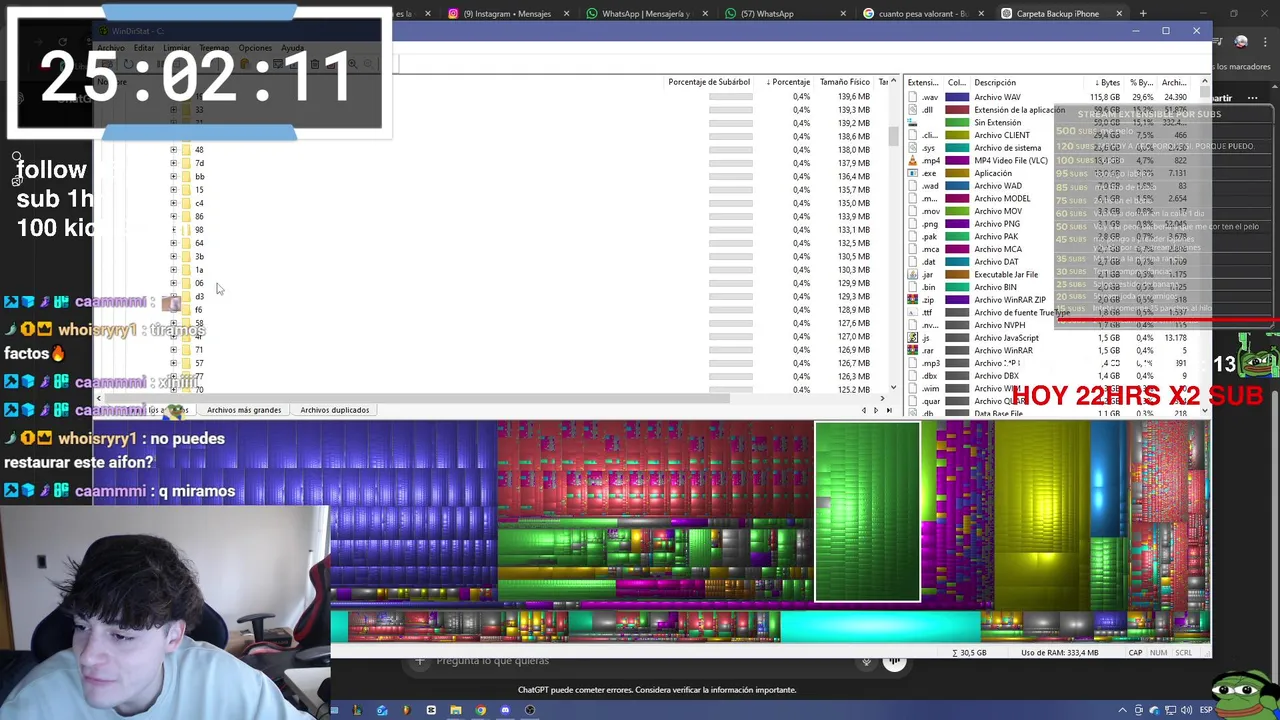
Task: Switch to Archivos más grandes tab
Action: point(244,410)
